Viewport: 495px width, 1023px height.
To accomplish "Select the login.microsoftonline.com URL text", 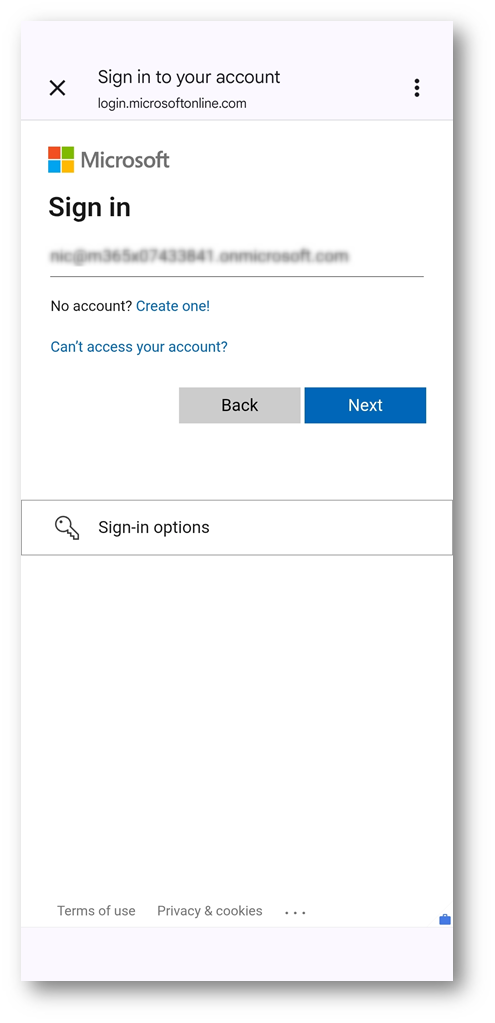I will [172, 103].
